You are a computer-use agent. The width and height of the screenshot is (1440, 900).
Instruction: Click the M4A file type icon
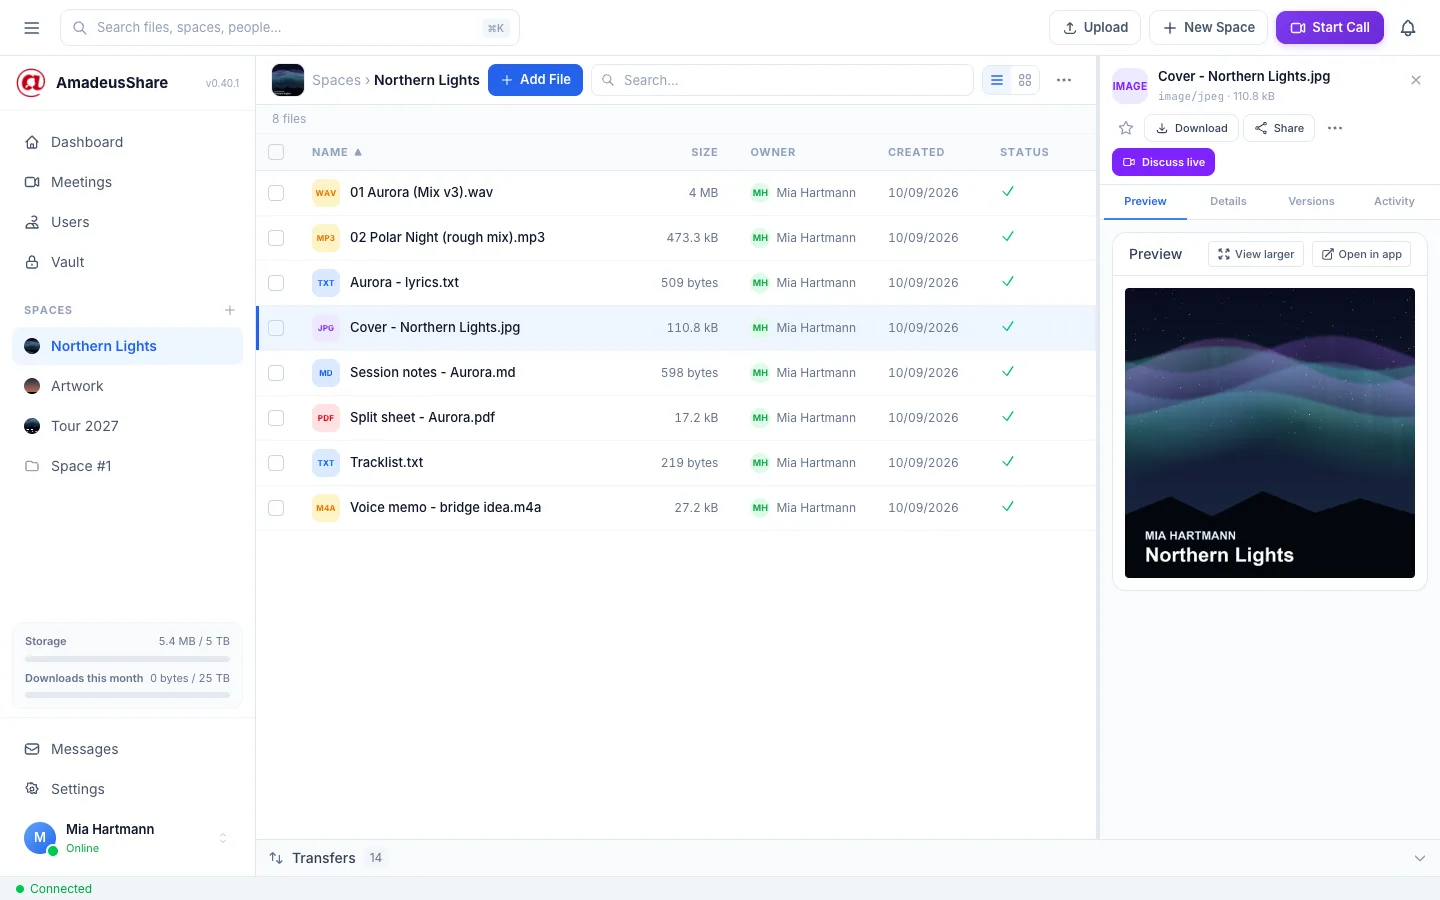(x=326, y=508)
